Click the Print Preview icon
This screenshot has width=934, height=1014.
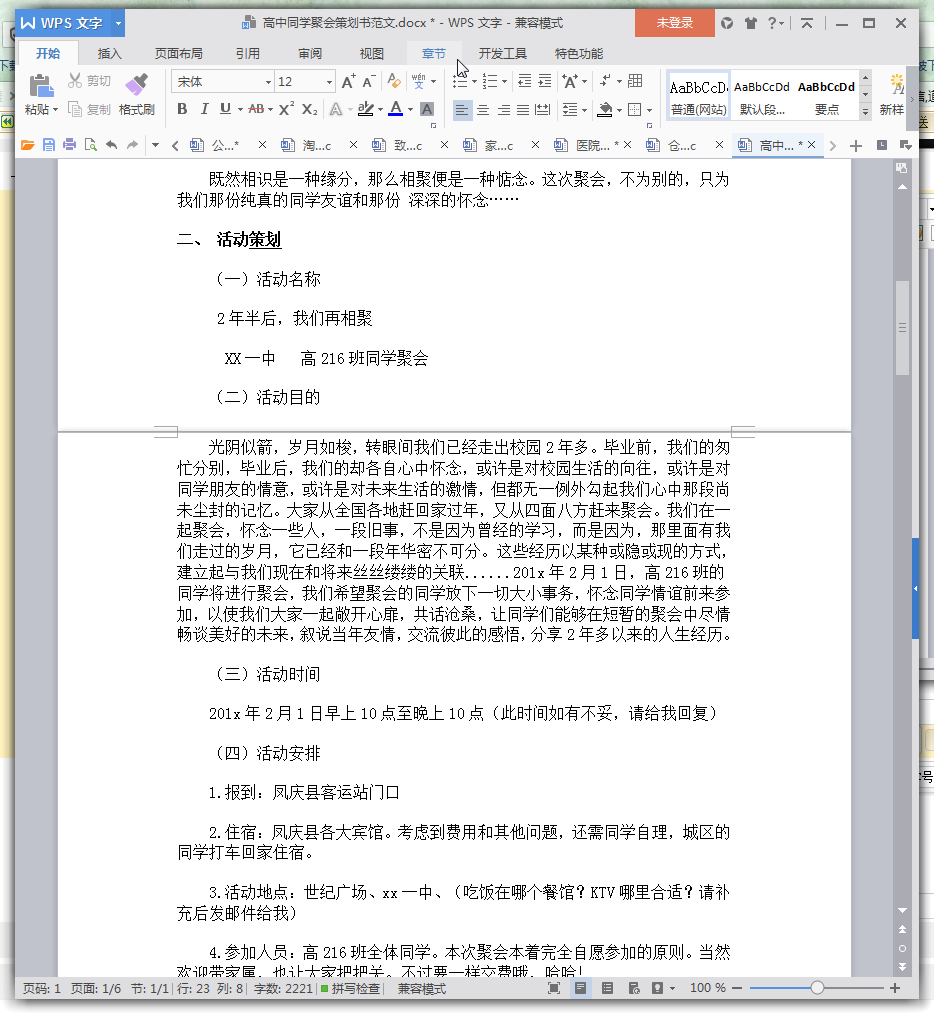click(91, 145)
